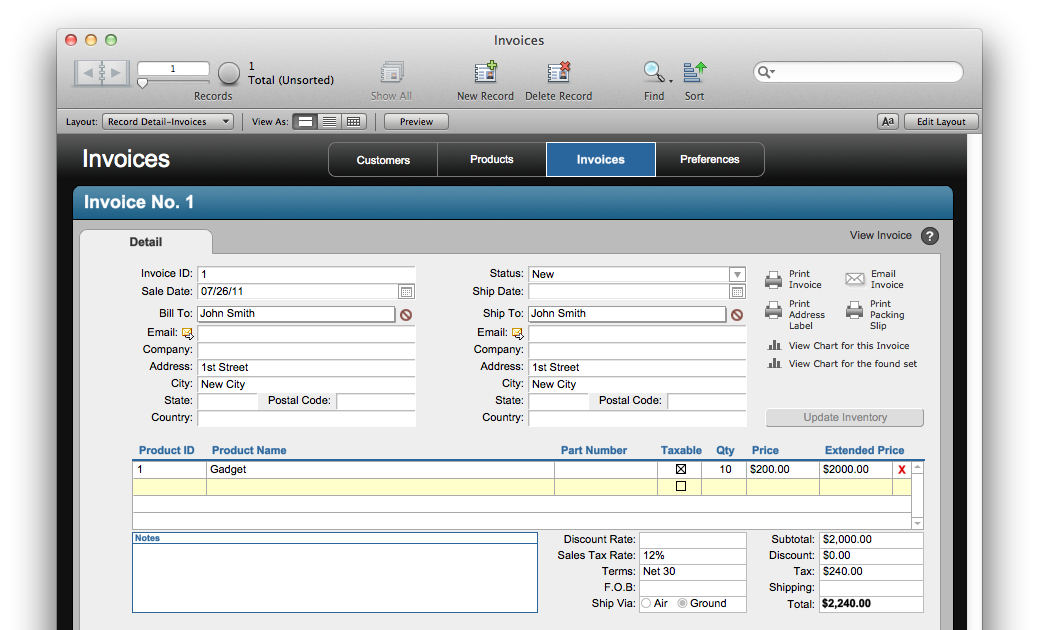Screen dimensions: 1039x630
Task: Click the Email Invoice envelope icon
Action: pyautogui.click(x=855, y=279)
